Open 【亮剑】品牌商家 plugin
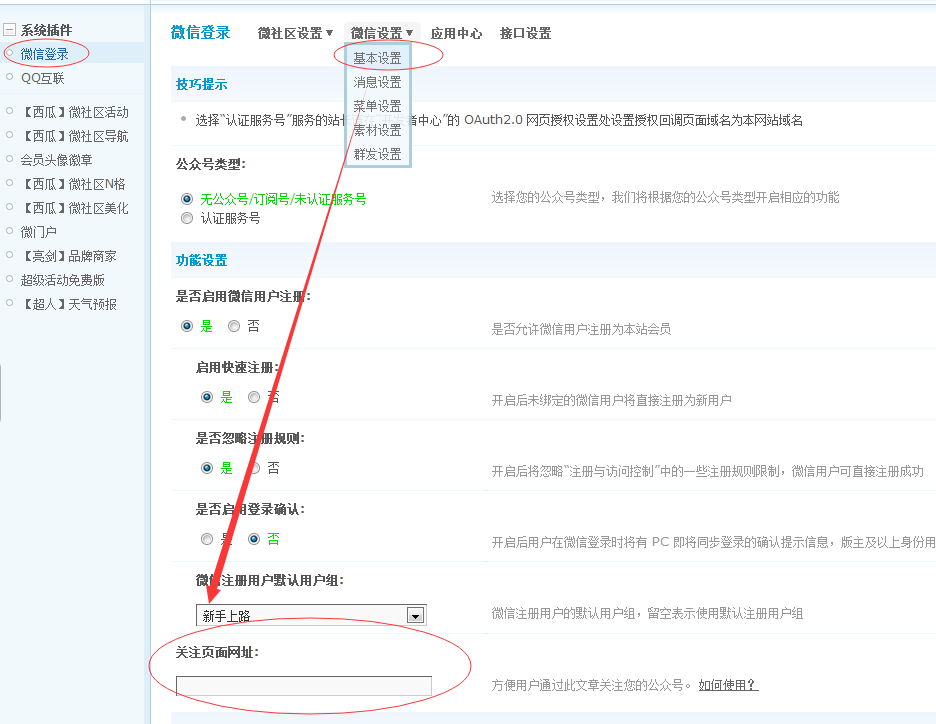This screenshot has width=936, height=724. tap(68, 256)
